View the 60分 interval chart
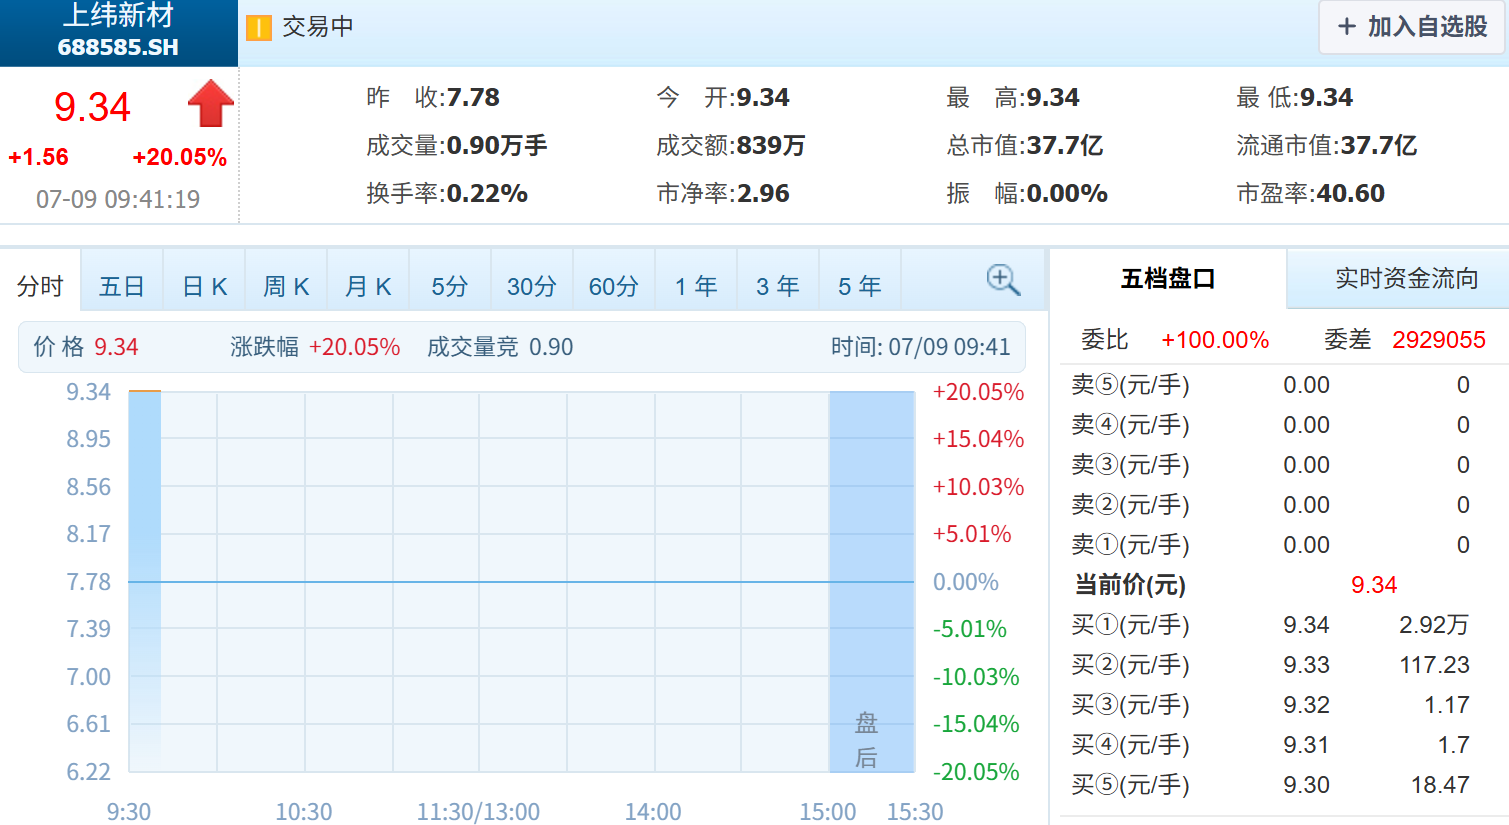Image resolution: width=1509 pixels, height=825 pixels. [x=614, y=287]
